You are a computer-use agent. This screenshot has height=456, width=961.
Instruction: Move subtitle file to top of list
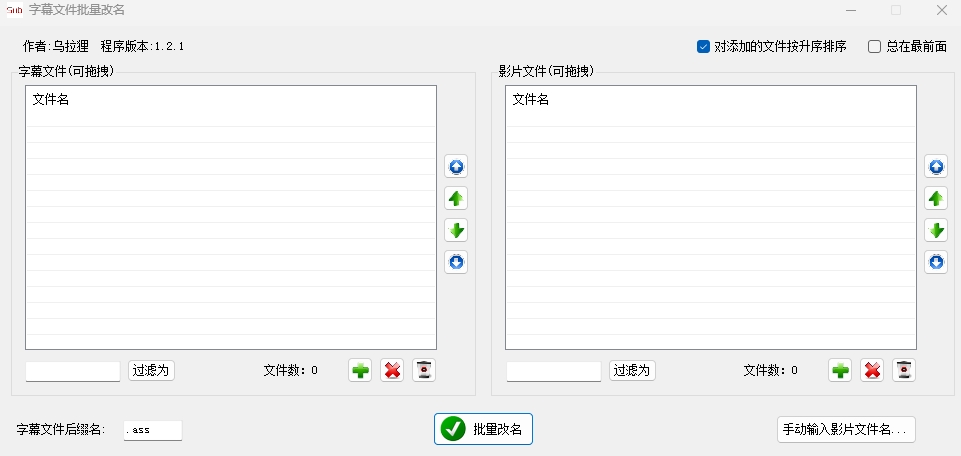456,167
